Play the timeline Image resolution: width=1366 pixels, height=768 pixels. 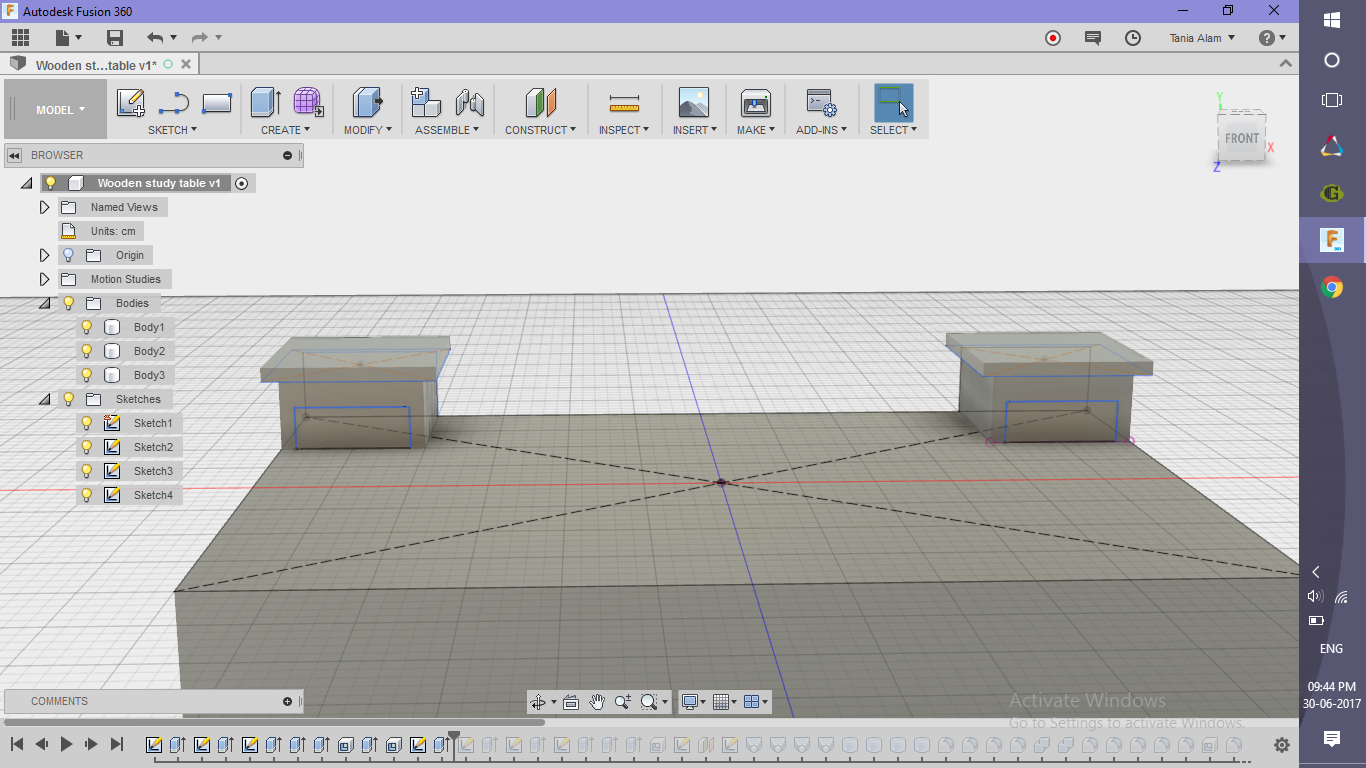click(66, 744)
